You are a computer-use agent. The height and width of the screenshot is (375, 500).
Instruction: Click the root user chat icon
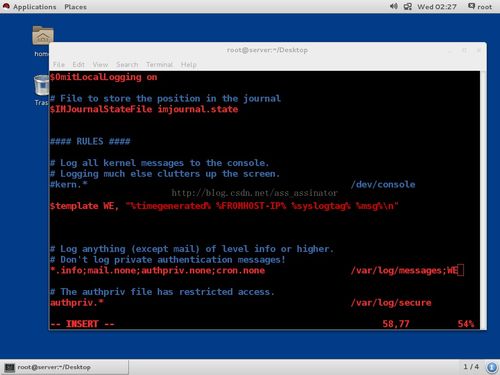click(x=471, y=6)
